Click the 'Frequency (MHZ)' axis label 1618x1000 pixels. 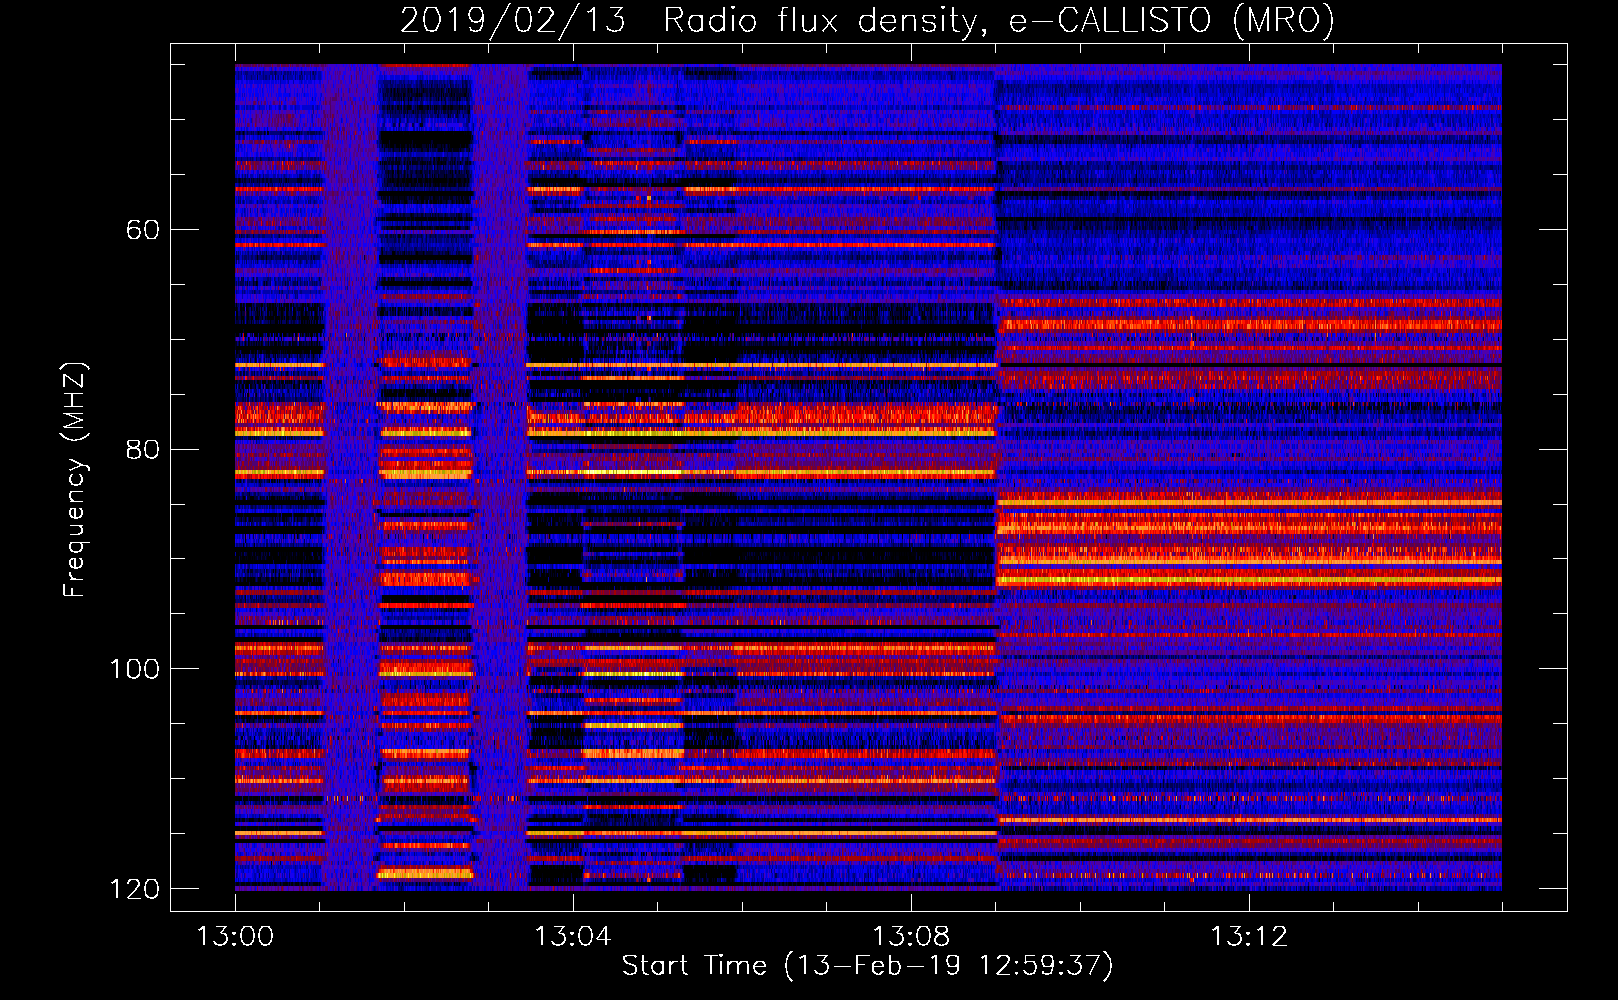pyautogui.click(x=75, y=479)
